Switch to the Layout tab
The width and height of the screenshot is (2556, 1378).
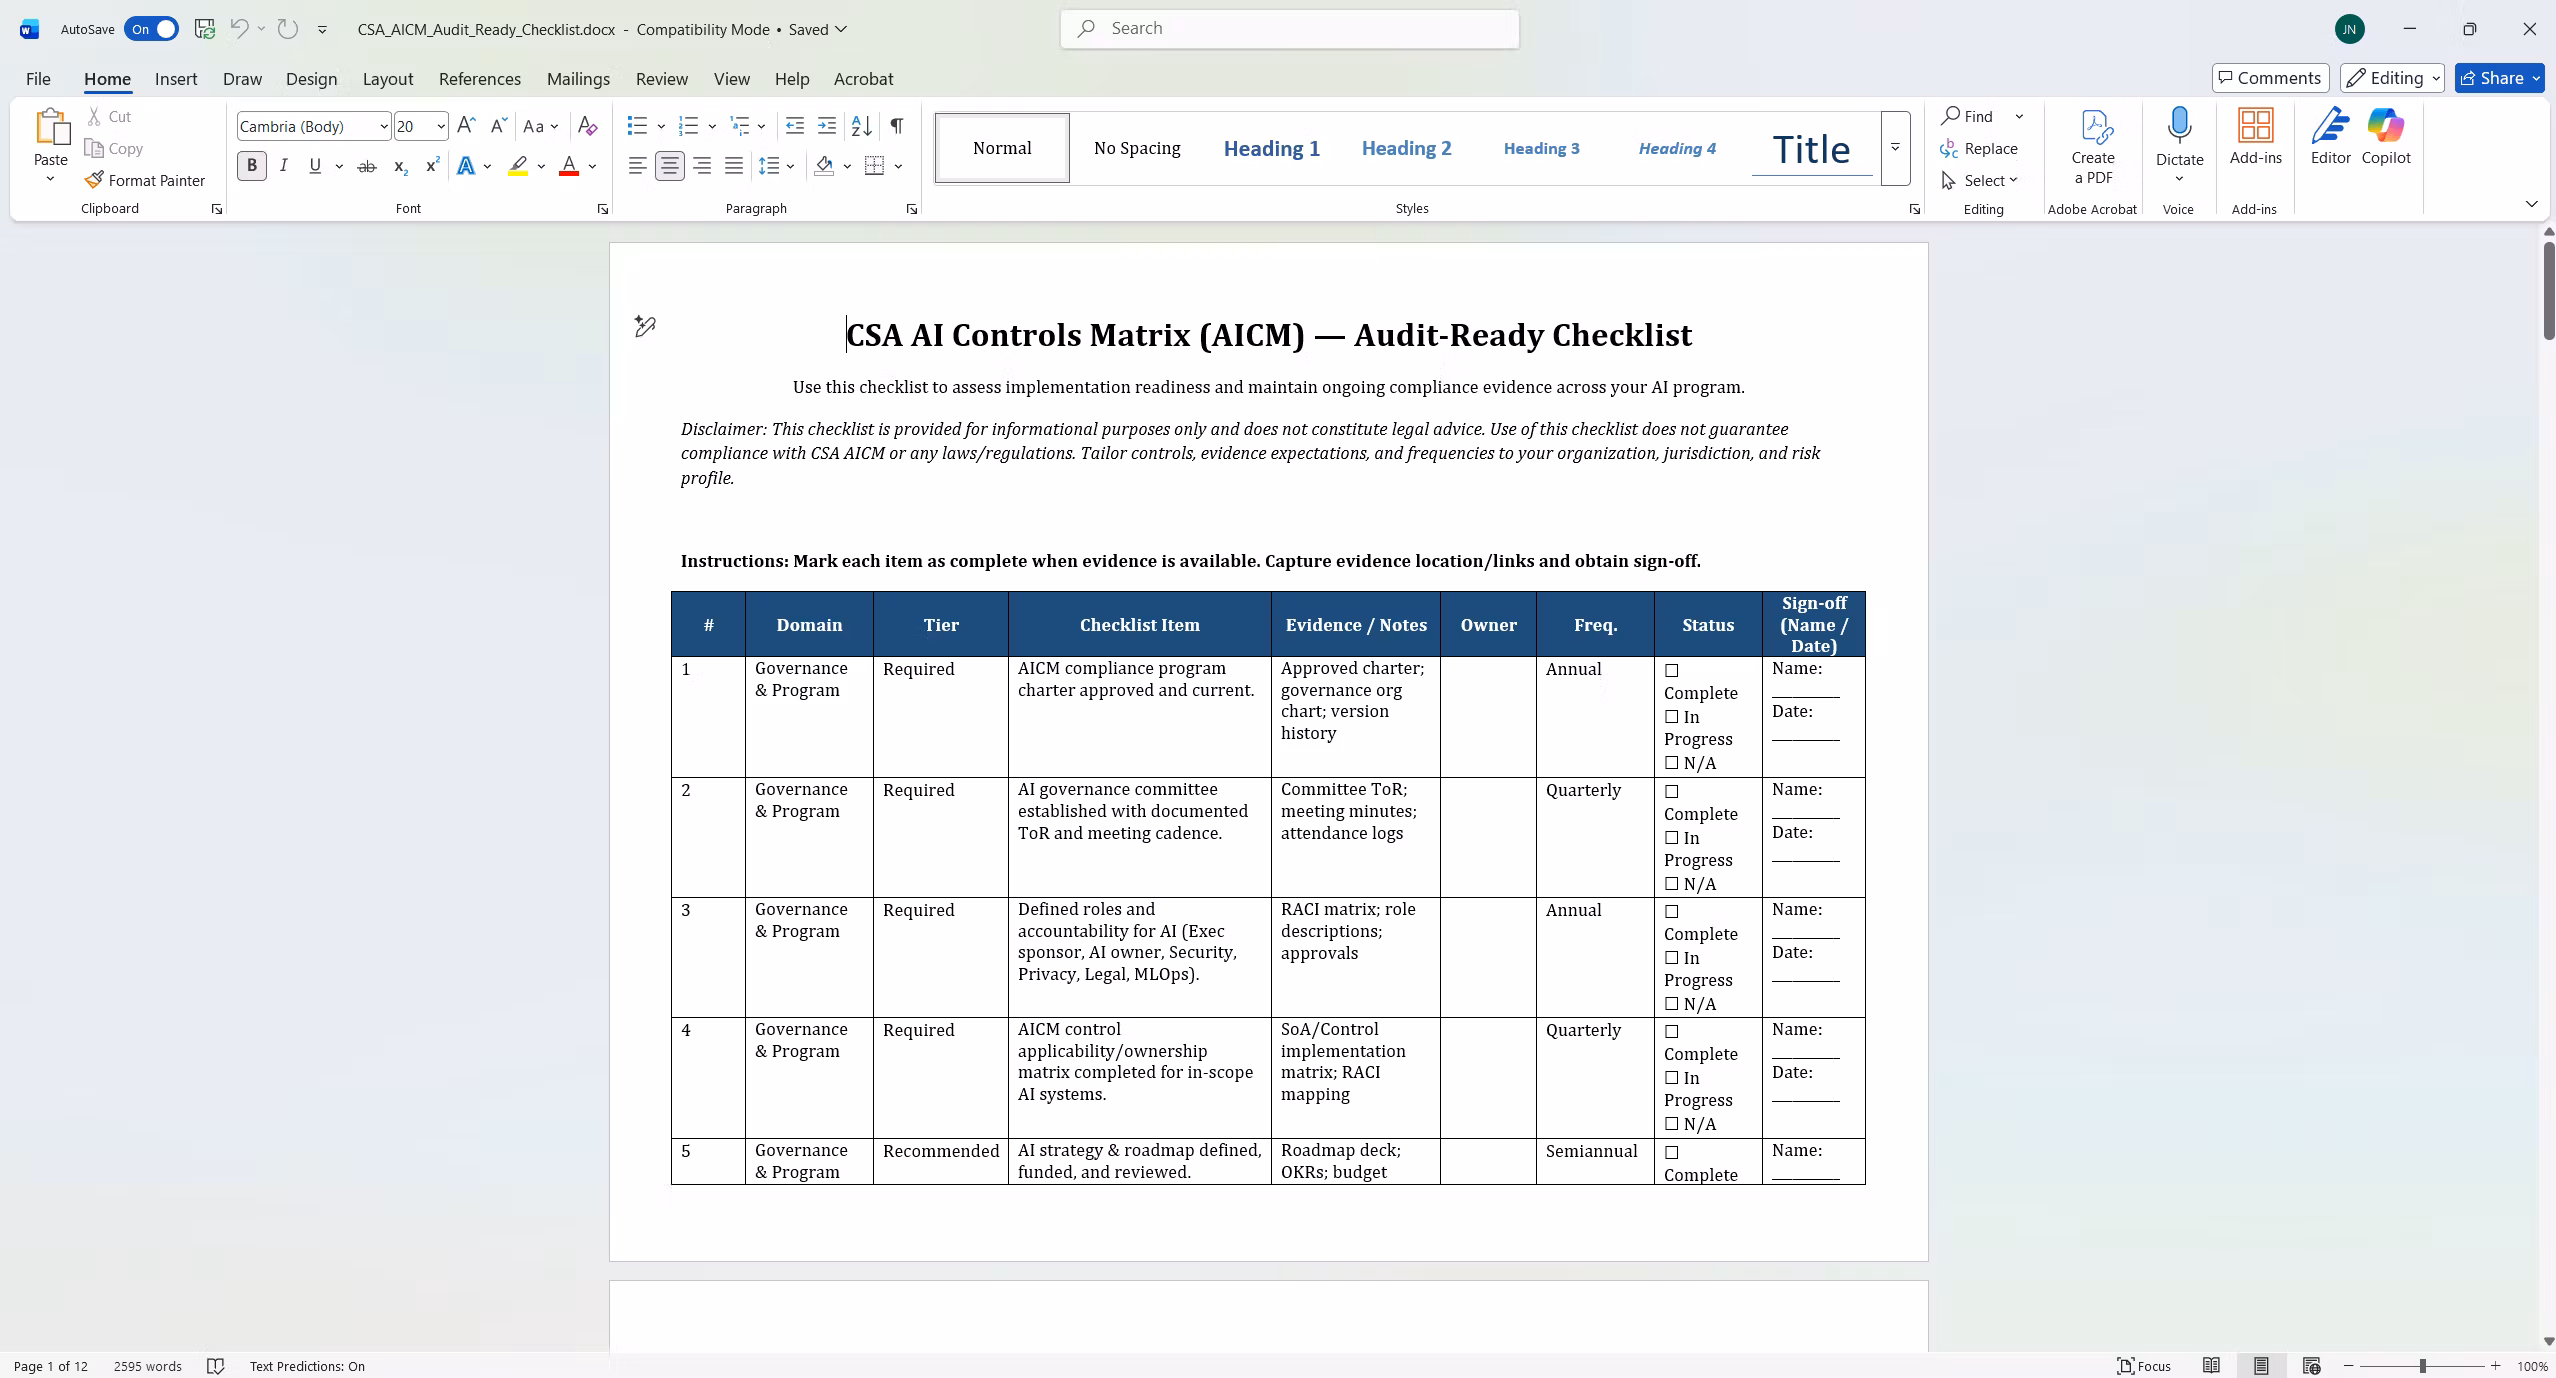[388, 79]
